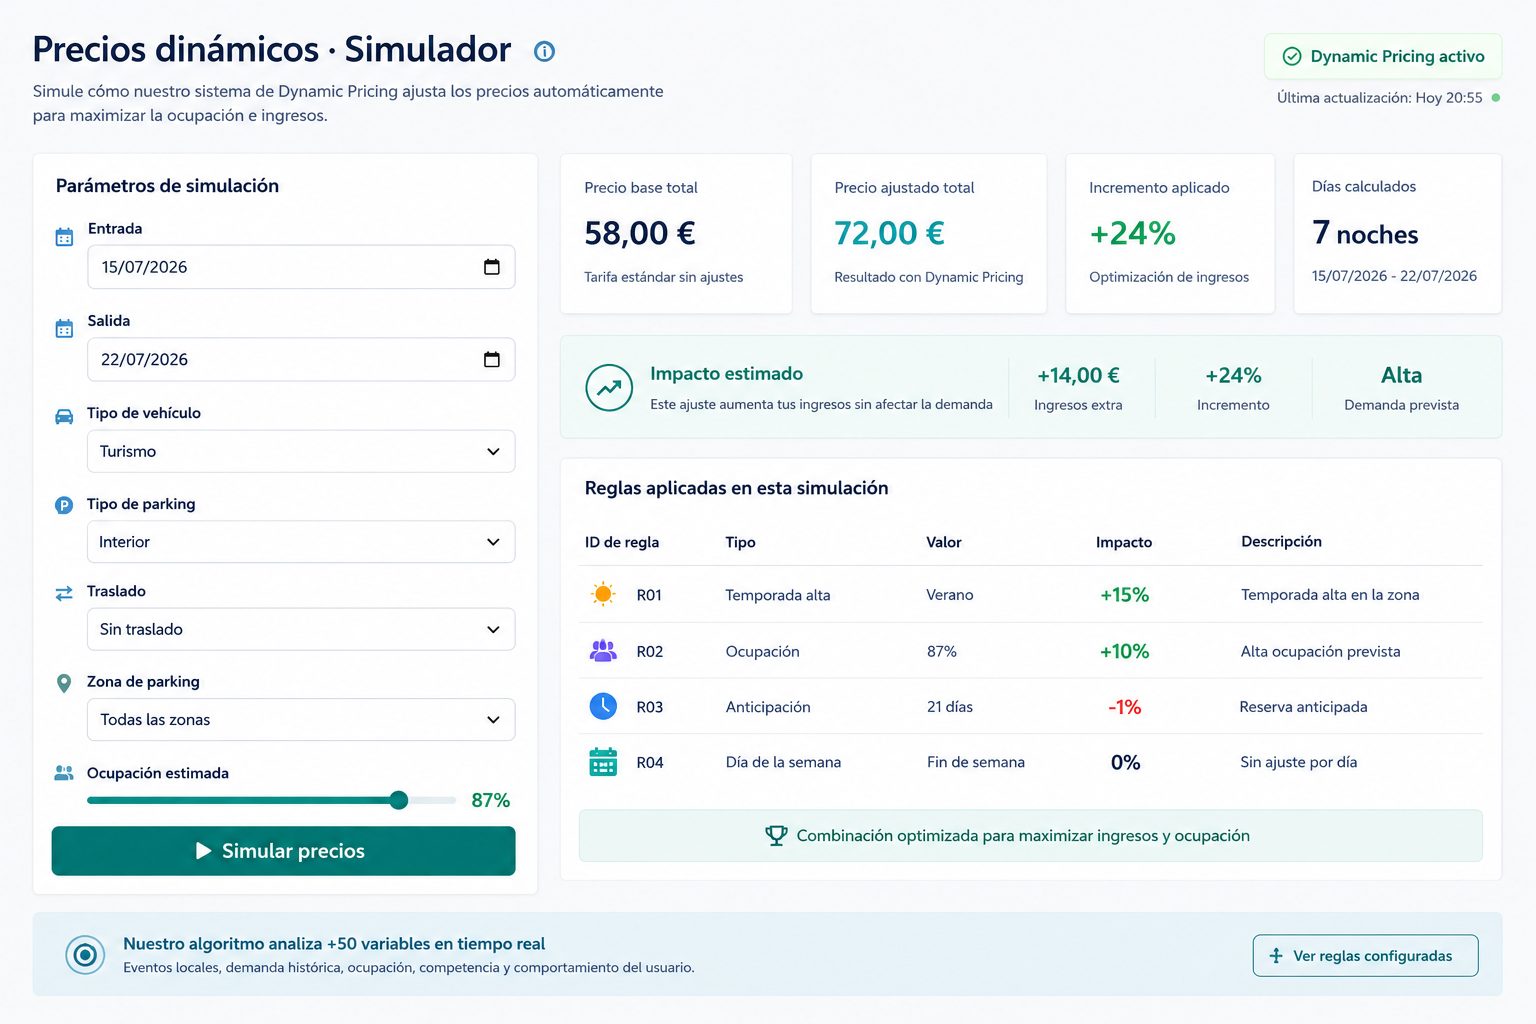Open the Tipo de parking dropdown showing Interior
This screenshot has height=1024, width=1536.
pyautogui.click(x=301, y=542)
